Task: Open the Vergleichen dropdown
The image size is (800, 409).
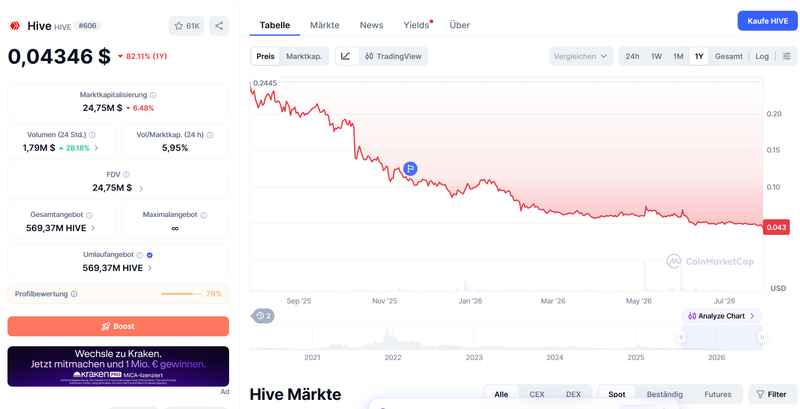Action: (581, 56)
